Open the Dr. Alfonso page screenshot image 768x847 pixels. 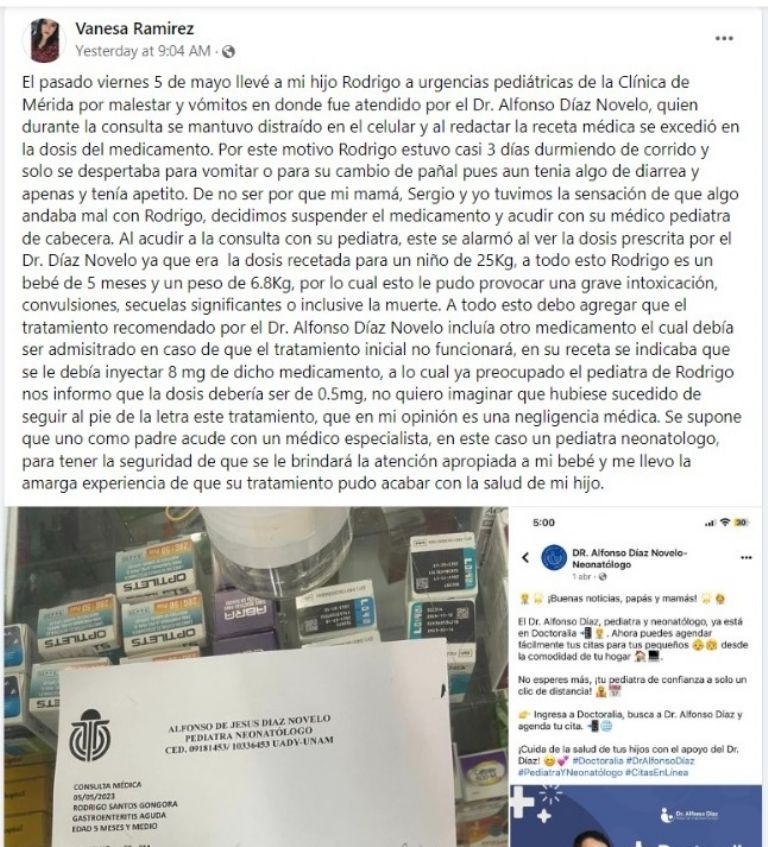(x=636, y=676)
